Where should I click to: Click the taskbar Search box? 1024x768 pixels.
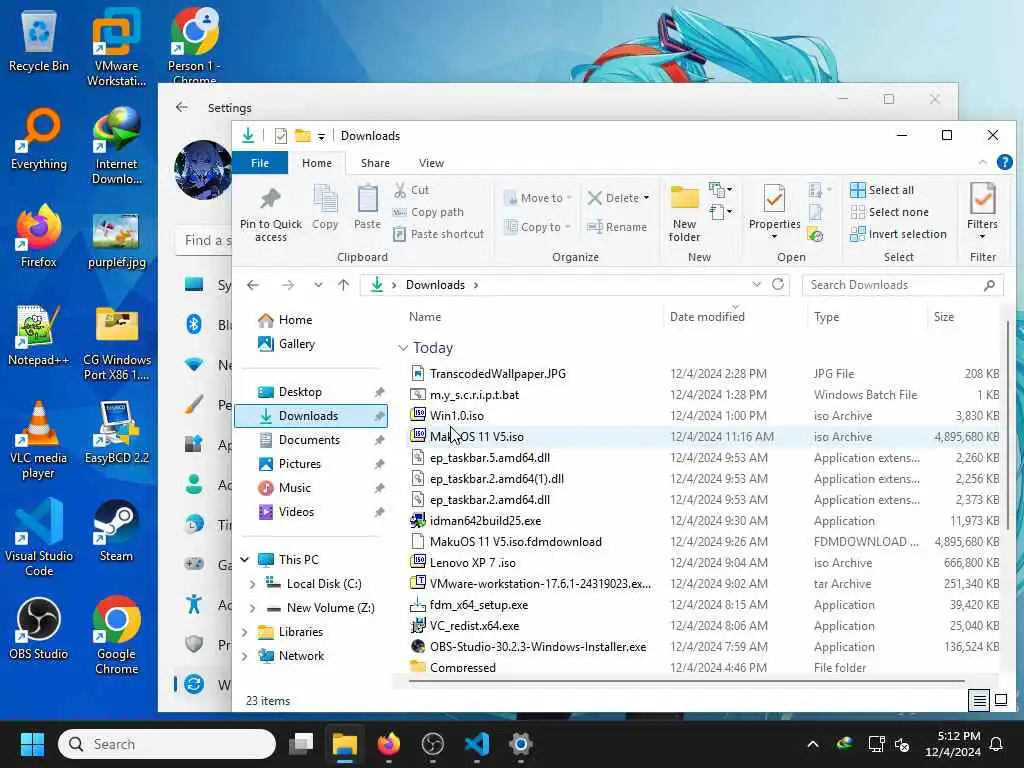click(167, 744)
